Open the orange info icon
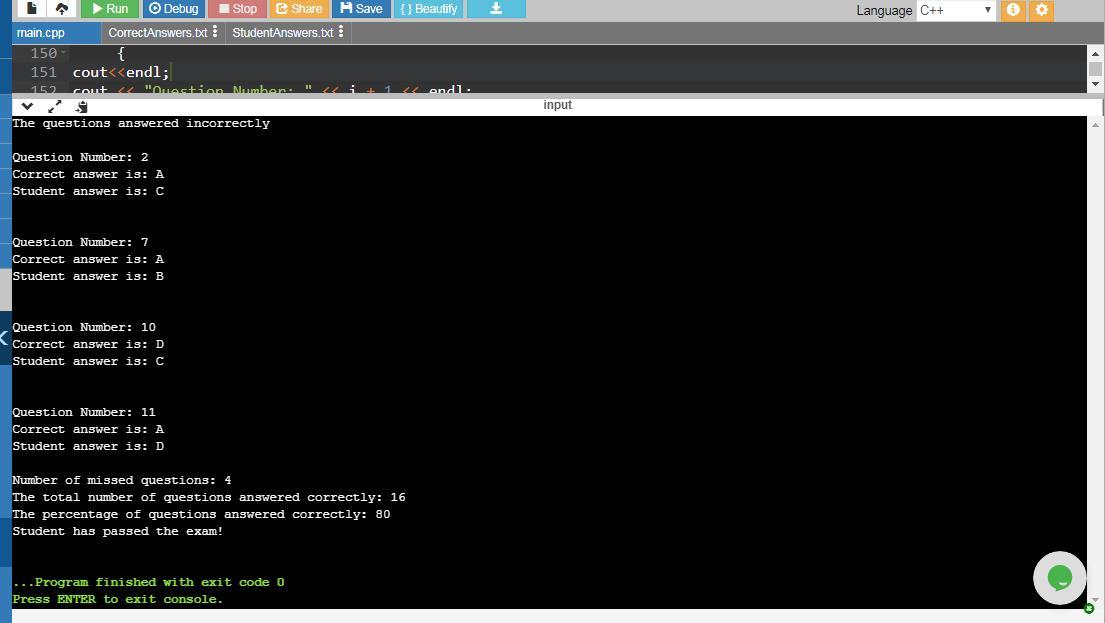1105x623 pixels. coord(1013,10)
